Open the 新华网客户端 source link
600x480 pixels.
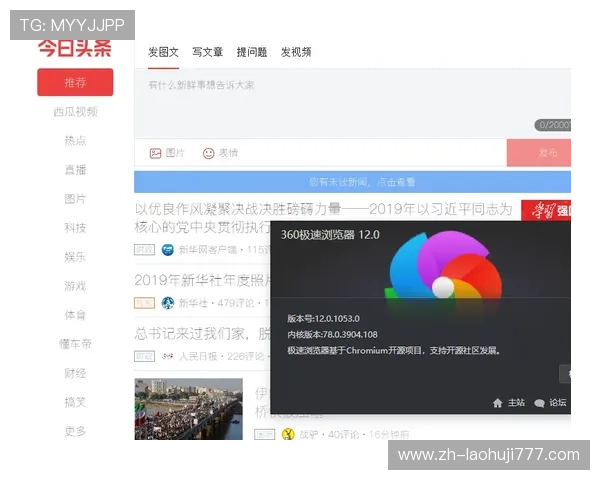point(208,250)
